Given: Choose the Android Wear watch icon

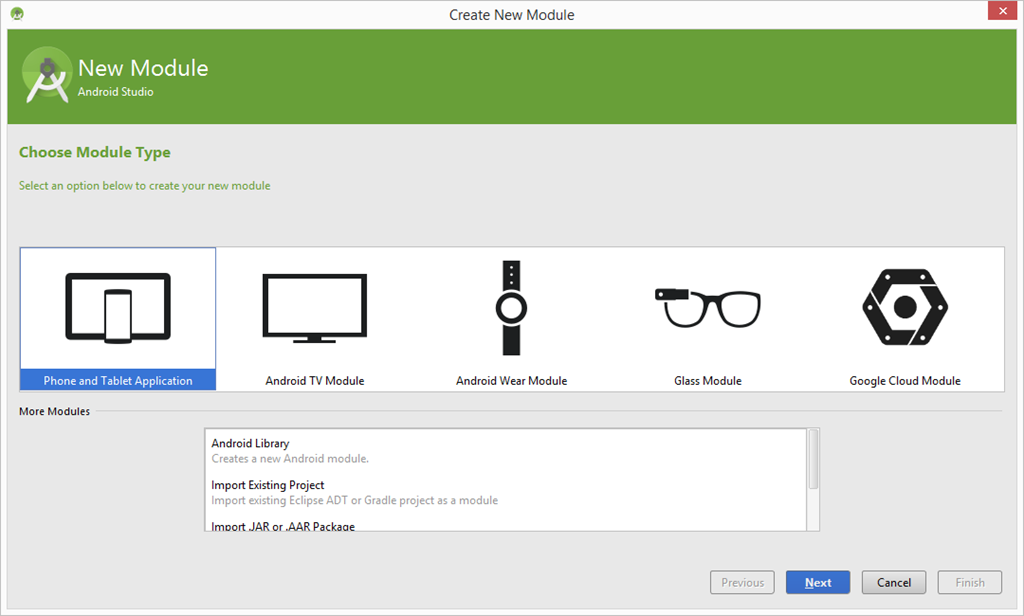Looking at the screenshot, I should (511, 308).
